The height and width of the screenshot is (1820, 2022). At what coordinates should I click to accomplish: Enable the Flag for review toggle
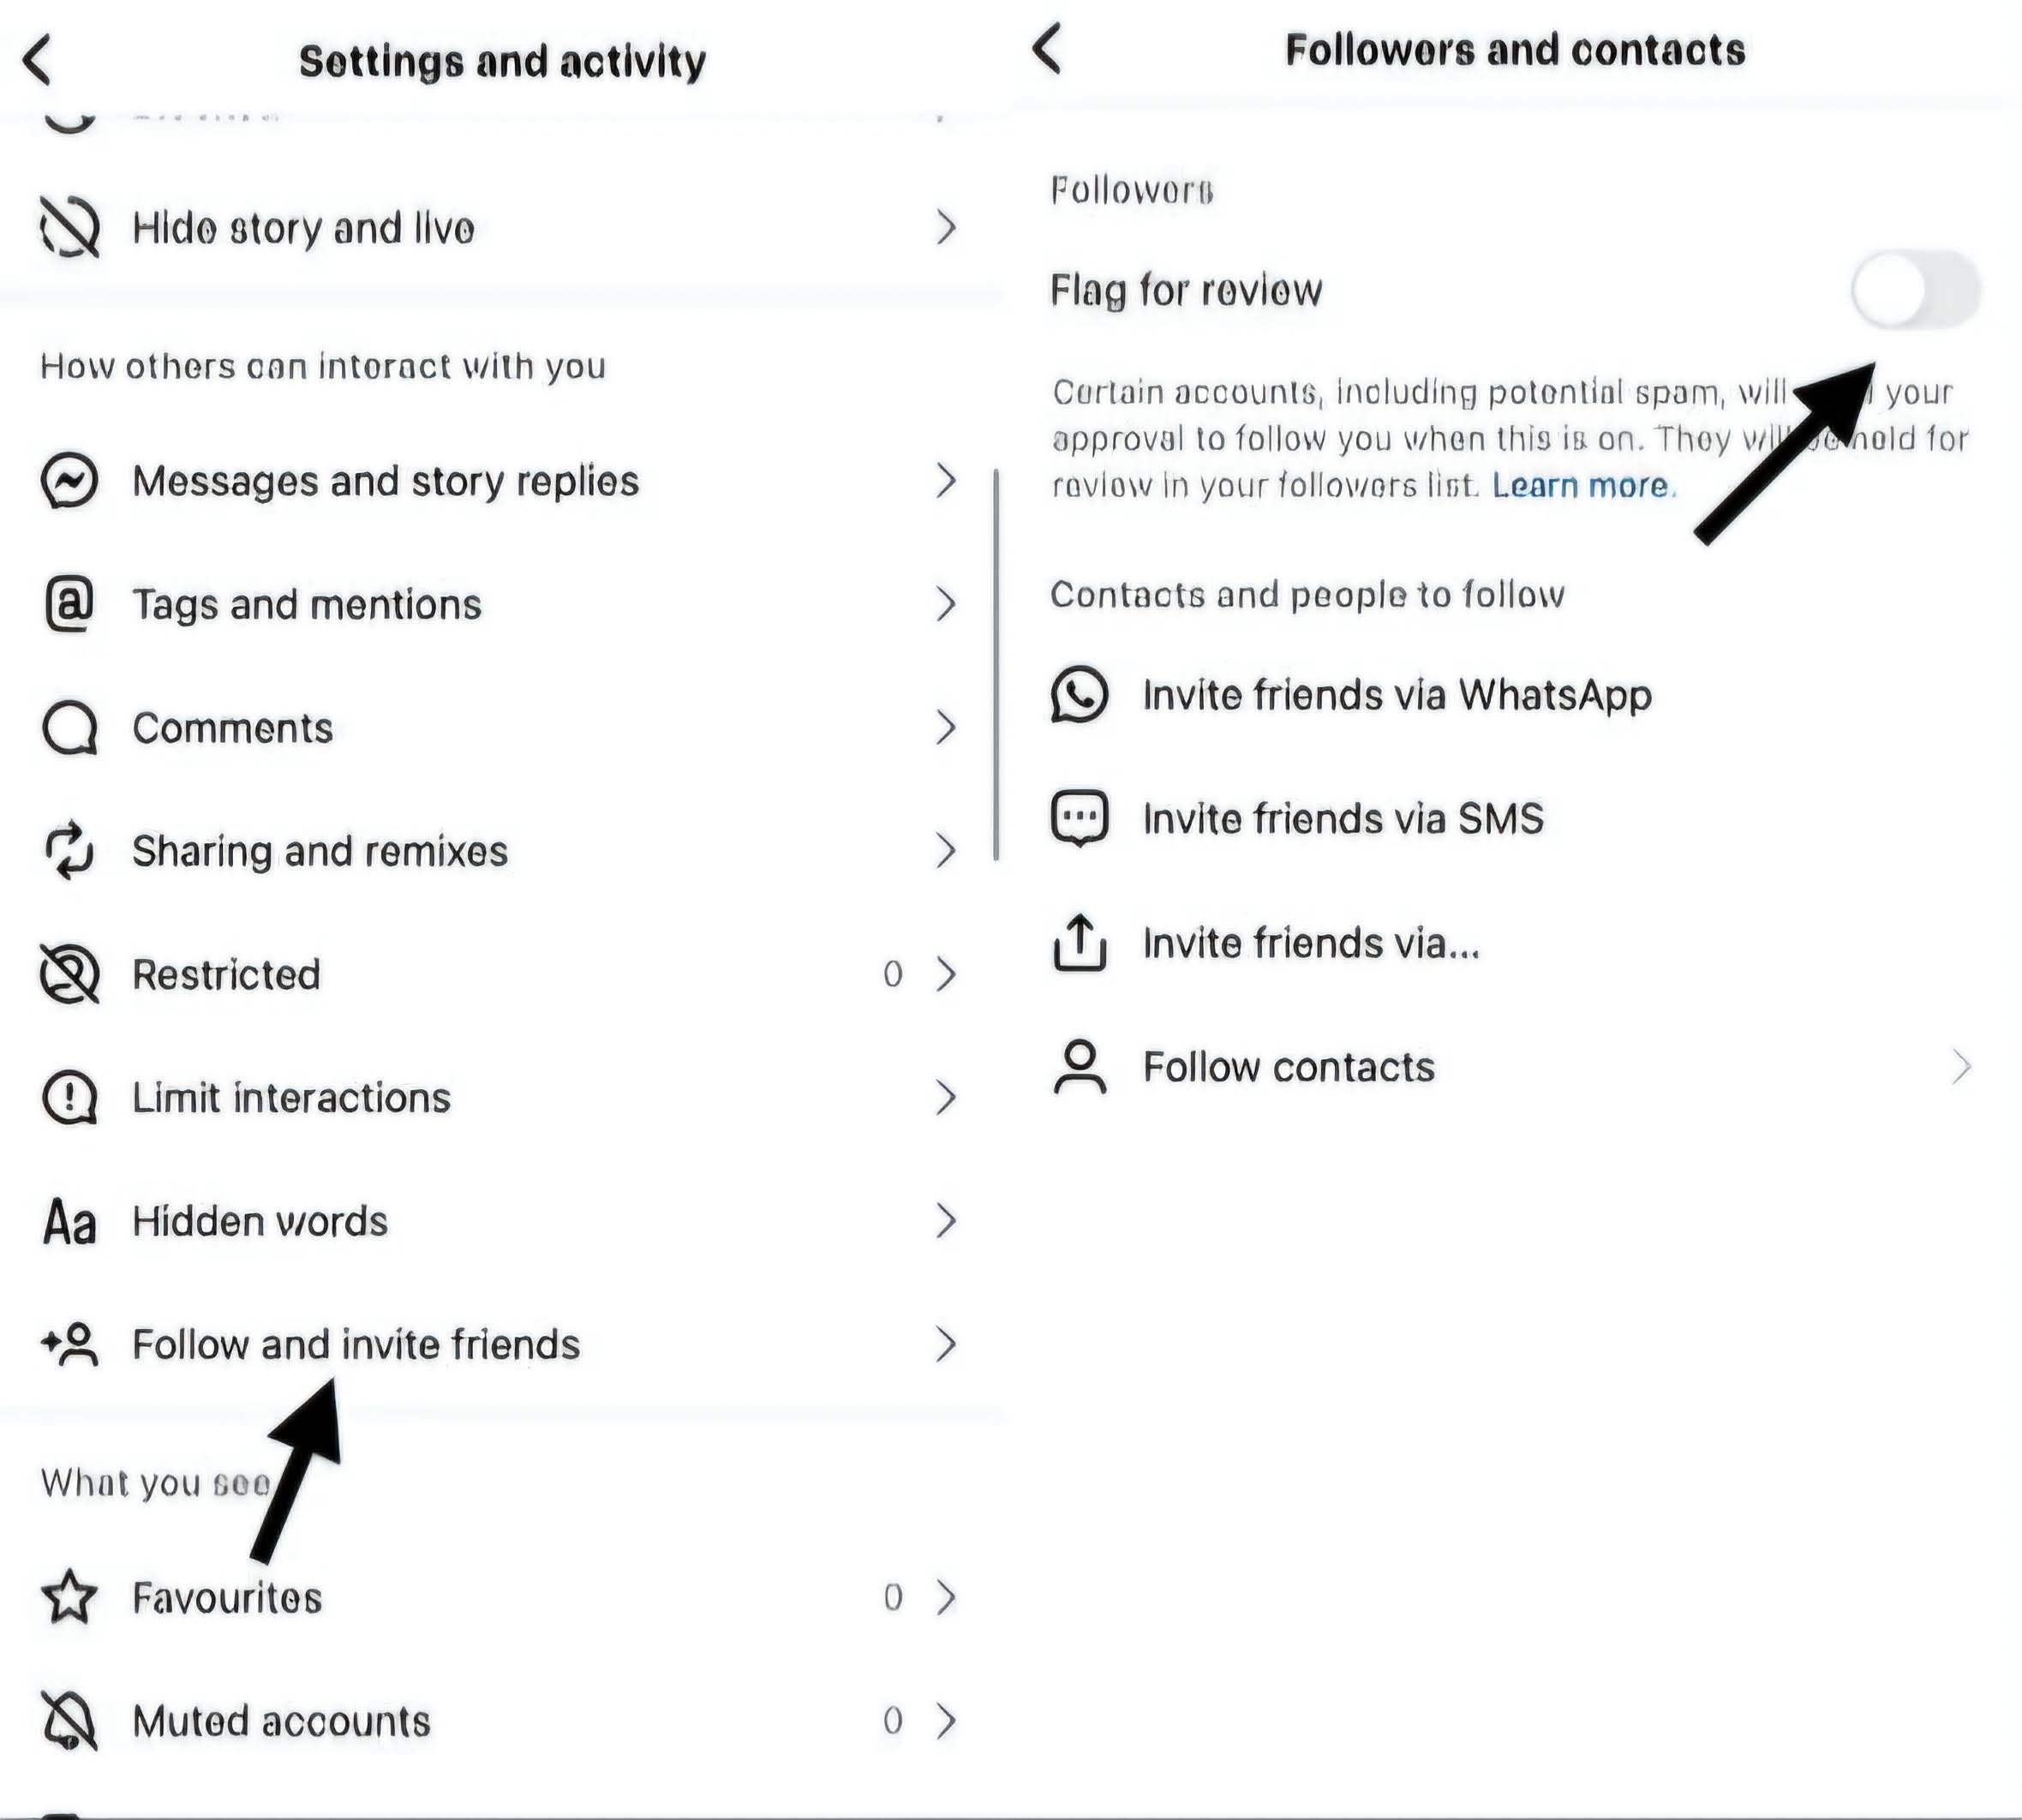[x=1914, y=290]
